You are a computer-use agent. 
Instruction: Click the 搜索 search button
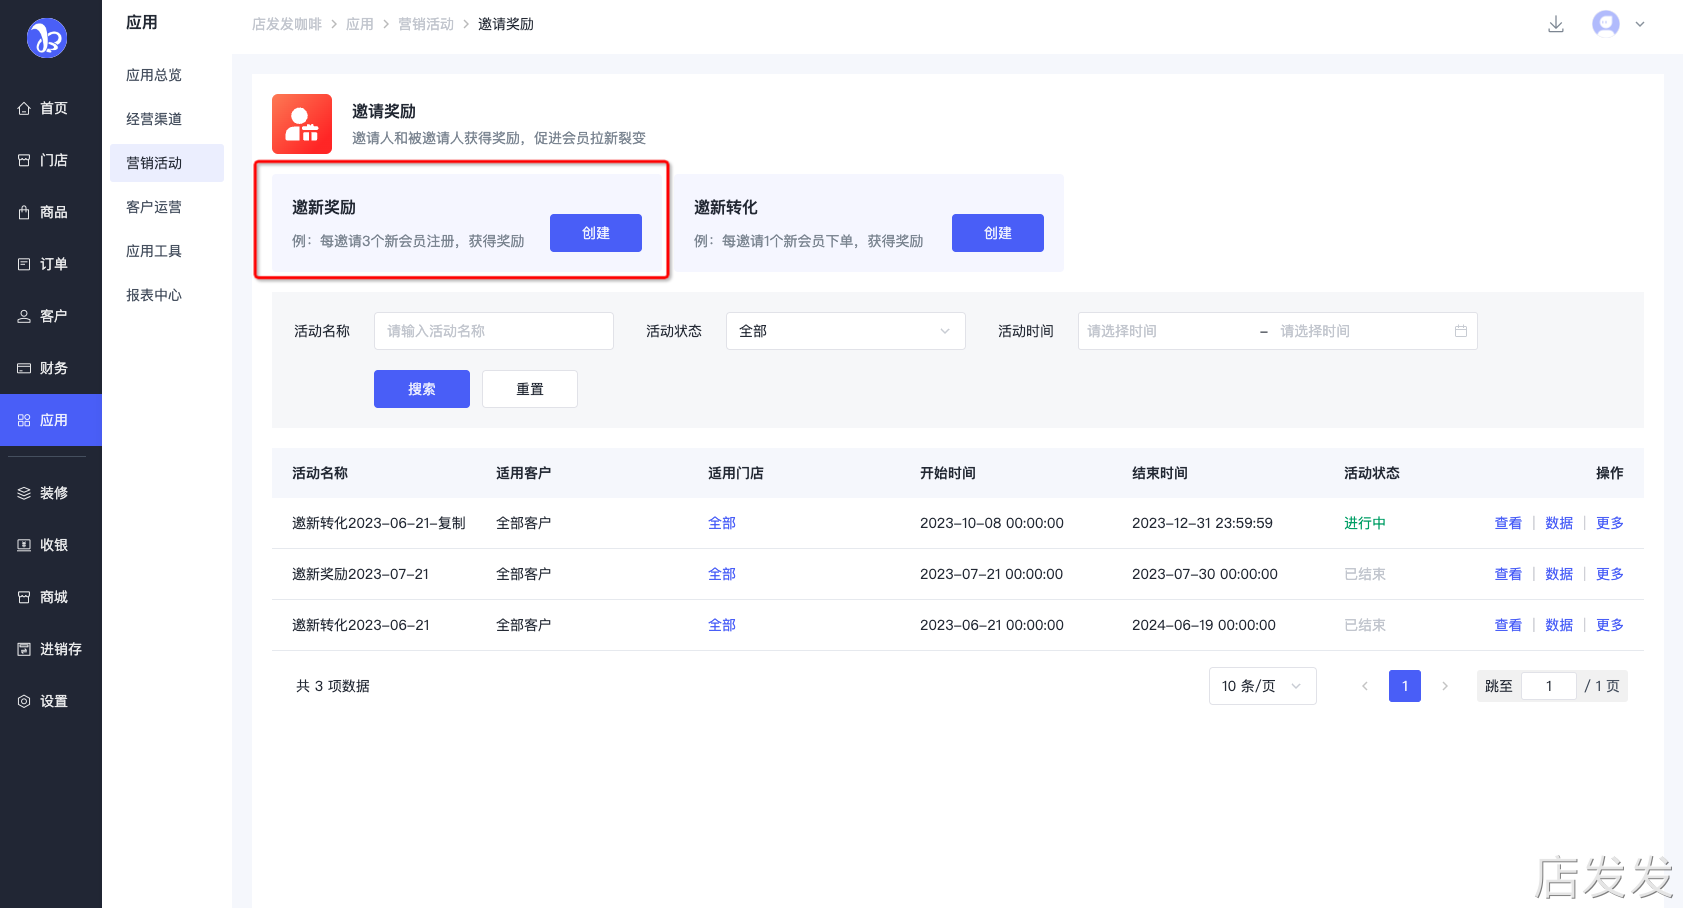[x=422, y=389]
